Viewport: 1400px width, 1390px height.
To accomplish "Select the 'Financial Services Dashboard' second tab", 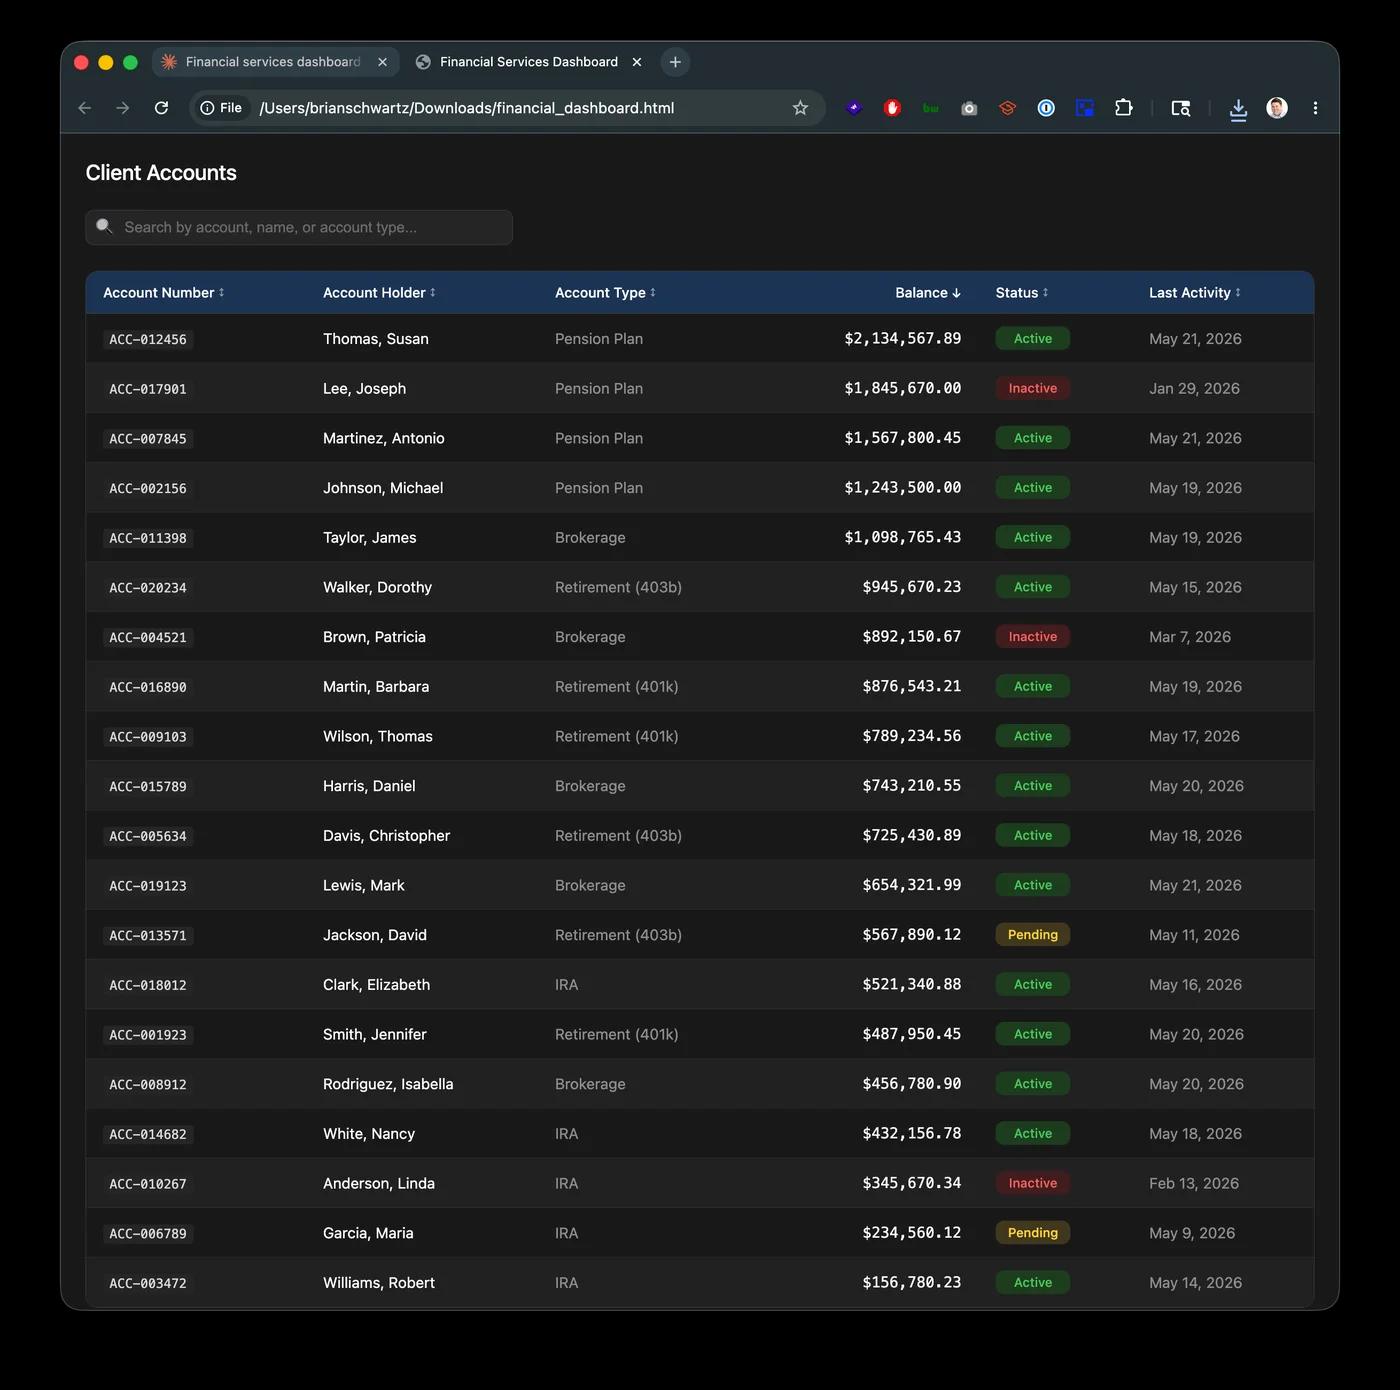I will point(529,62).
